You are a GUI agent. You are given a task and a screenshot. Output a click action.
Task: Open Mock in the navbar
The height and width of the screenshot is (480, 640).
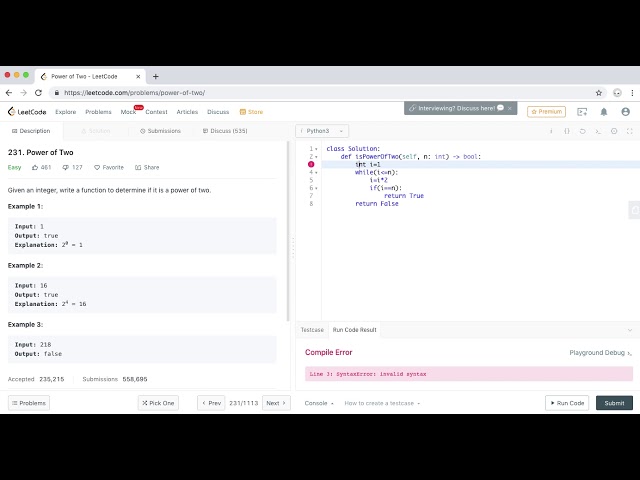(x=128, y=112)
